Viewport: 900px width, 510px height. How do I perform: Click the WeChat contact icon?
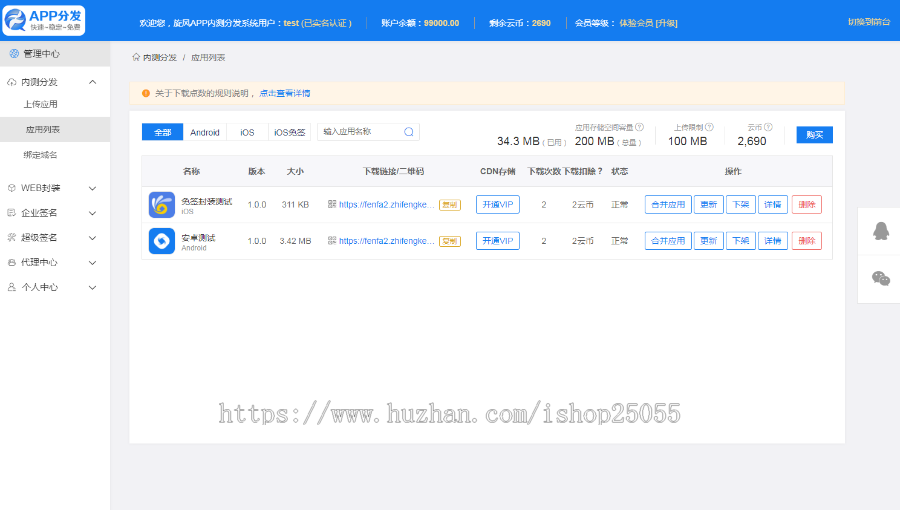tap(881, 278)
